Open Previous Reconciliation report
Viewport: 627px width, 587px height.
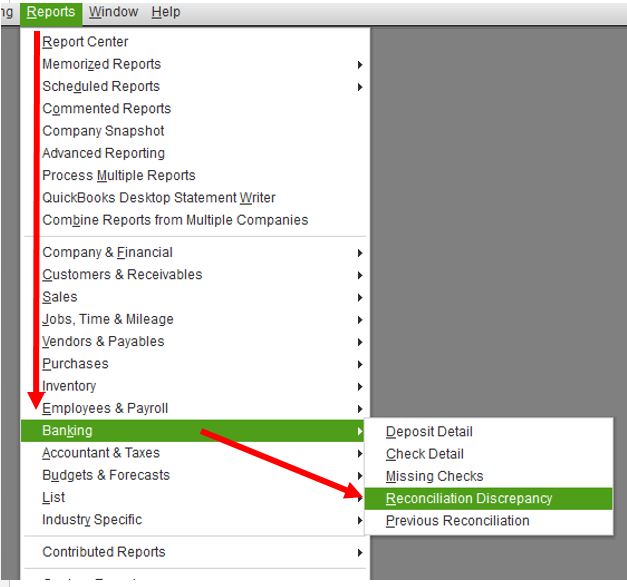coord(488,521)
